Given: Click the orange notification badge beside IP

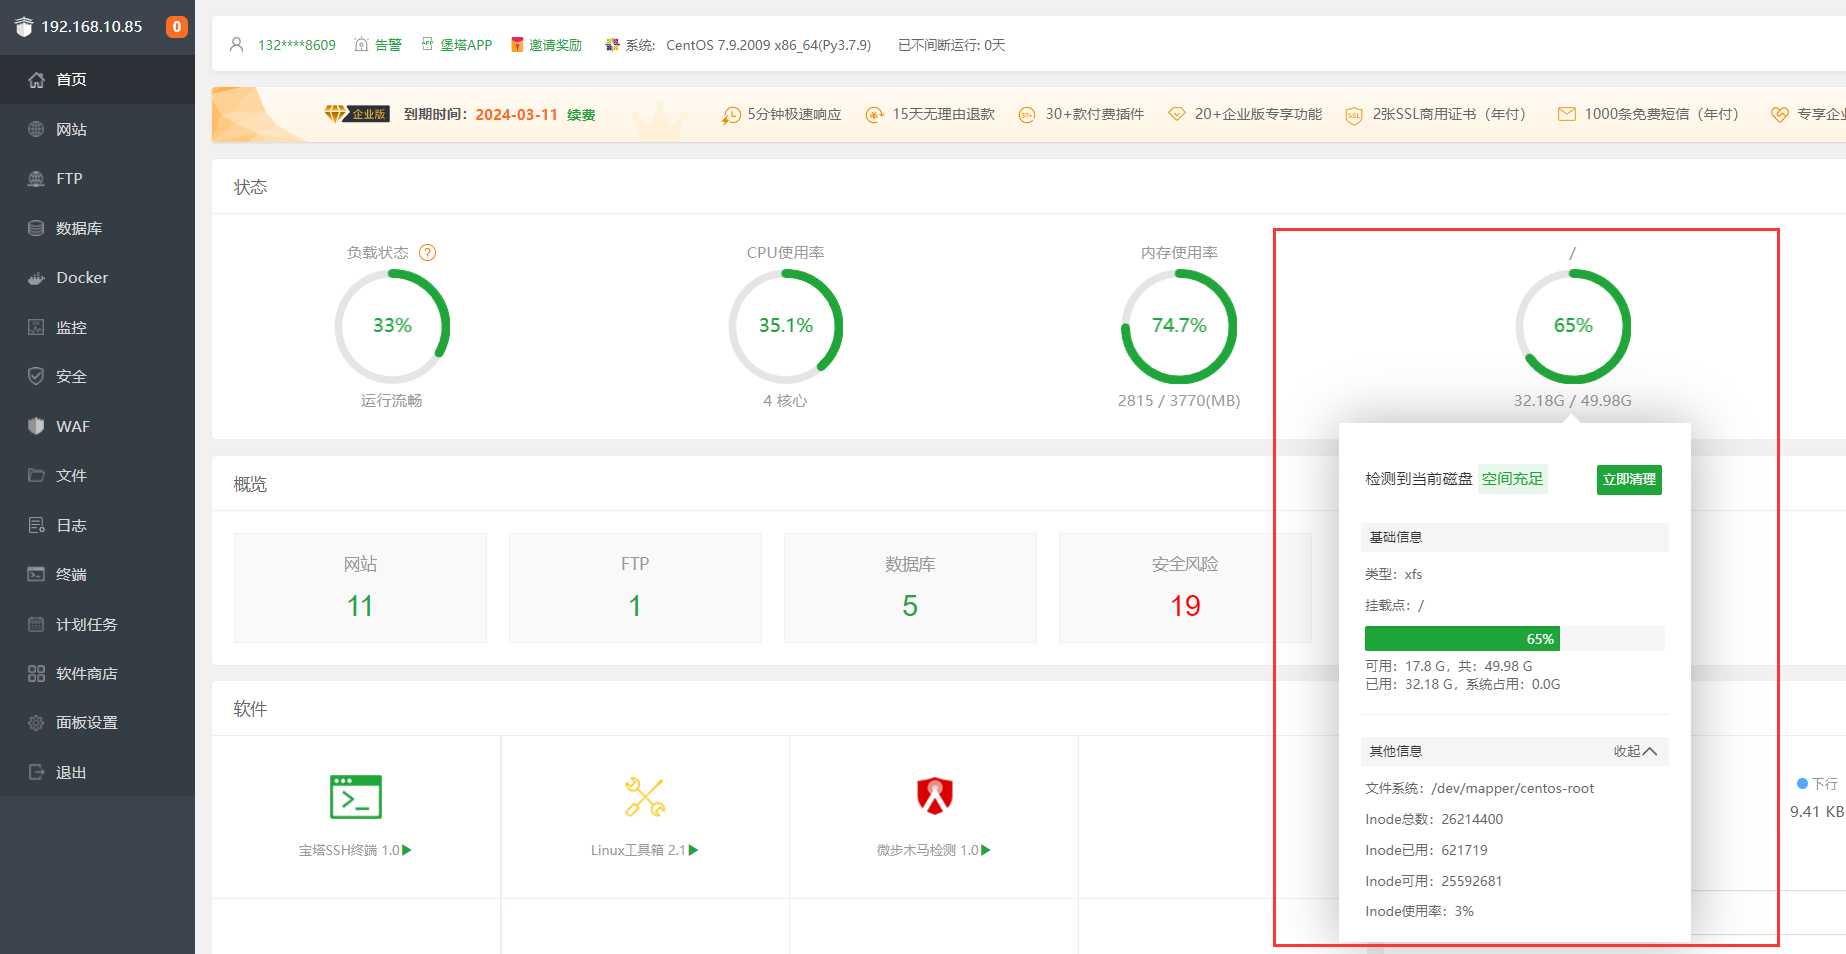Looking at the screenshot, I should (x=177, y=27).
